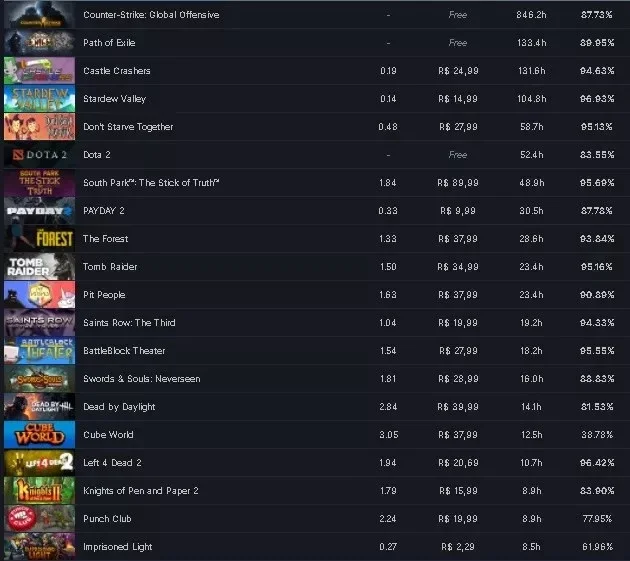630x561 pixels.
Task: Select Knights of Pen and Paper 2 title
Action: pyautogui.click(x=141, y=491)
